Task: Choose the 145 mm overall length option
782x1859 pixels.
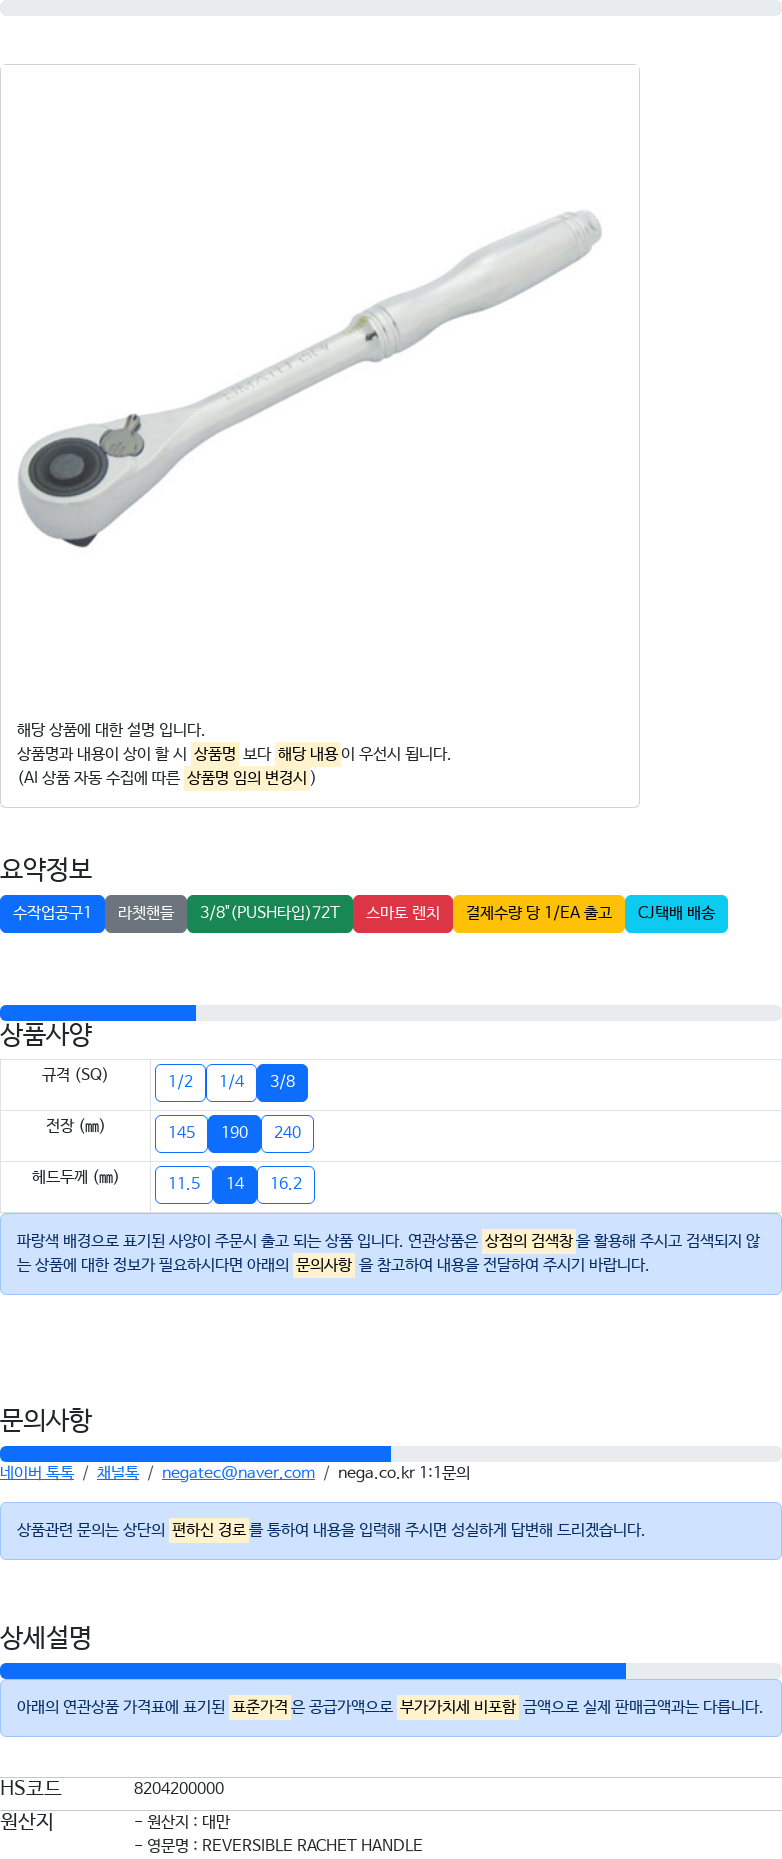Action: click(182, 1133)
